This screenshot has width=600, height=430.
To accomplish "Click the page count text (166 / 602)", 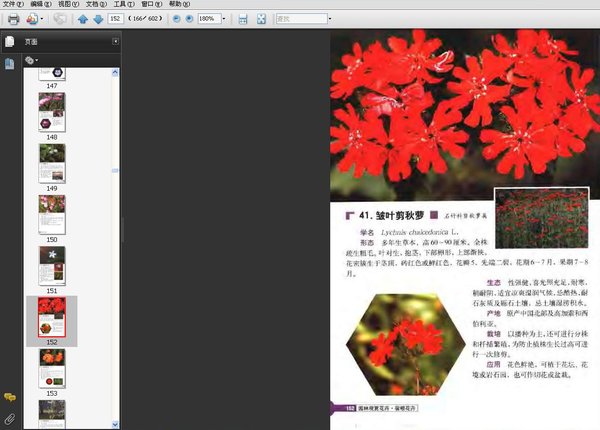I will (145, 18).
